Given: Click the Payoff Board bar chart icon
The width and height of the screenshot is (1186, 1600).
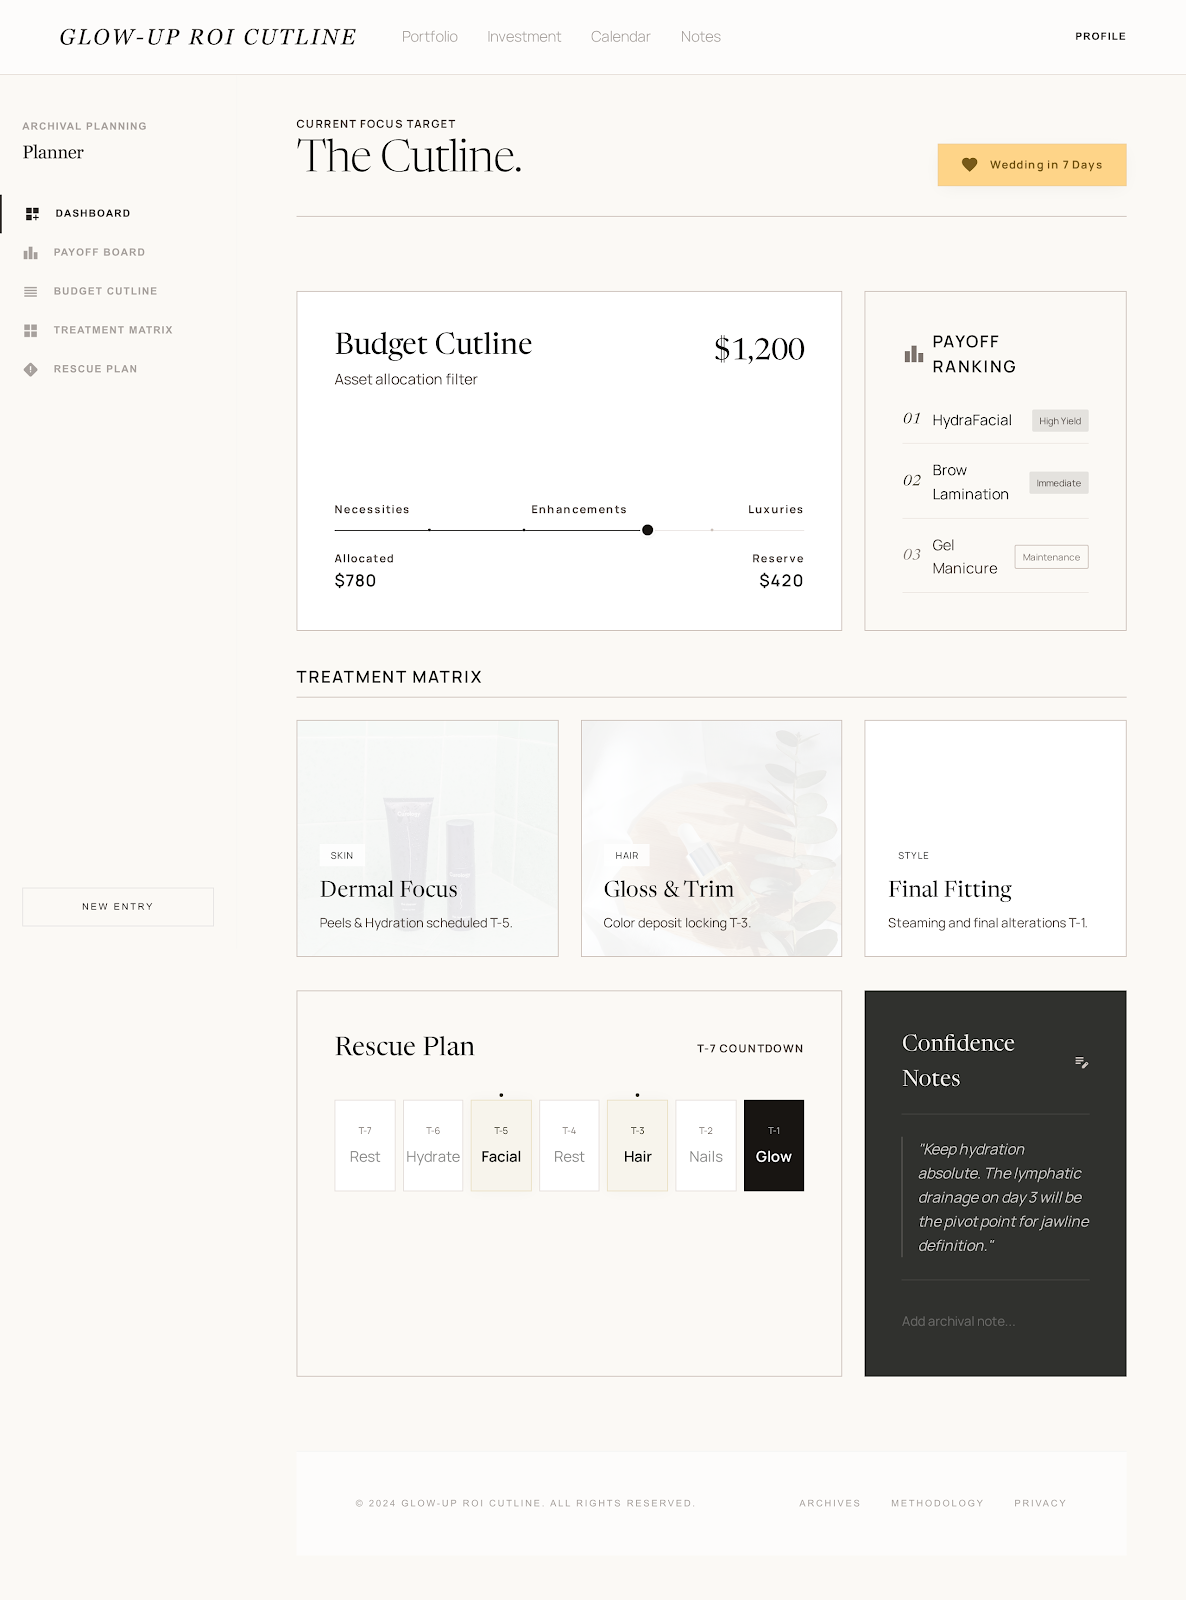Looking at the screenshot, I should point(31,253).
